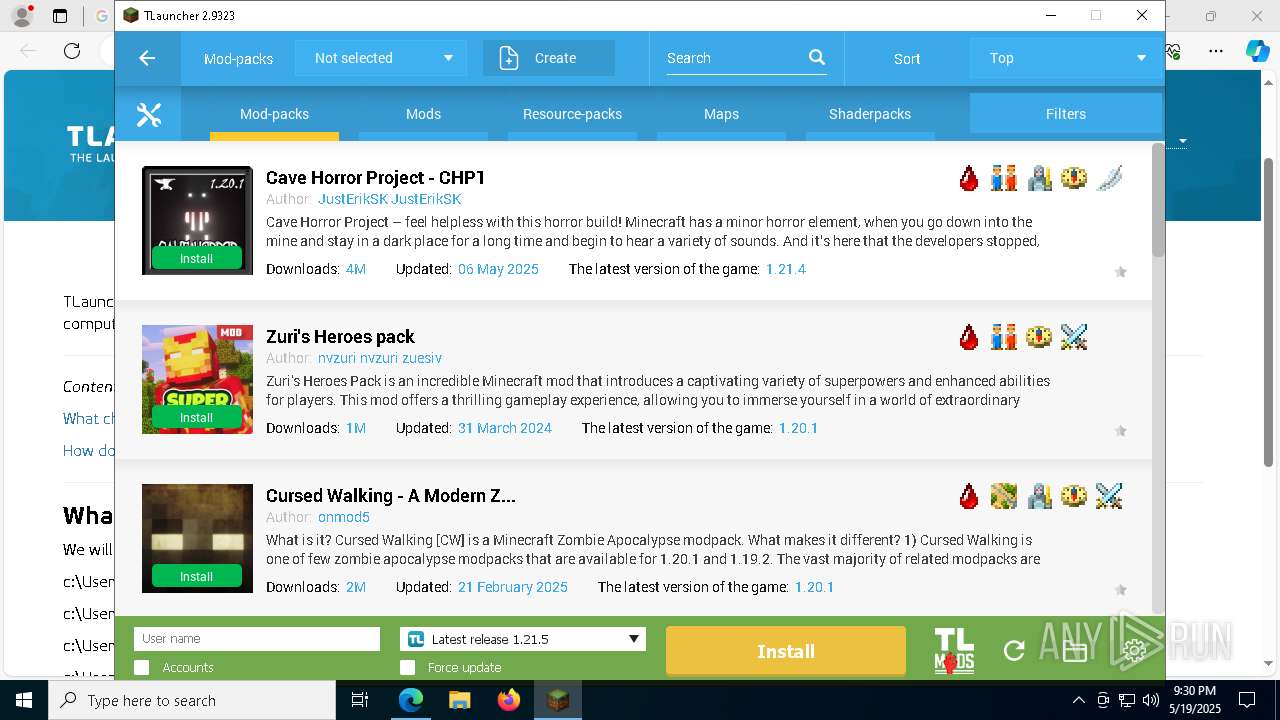Install Zuri's Heroes pack

(197, 417)
